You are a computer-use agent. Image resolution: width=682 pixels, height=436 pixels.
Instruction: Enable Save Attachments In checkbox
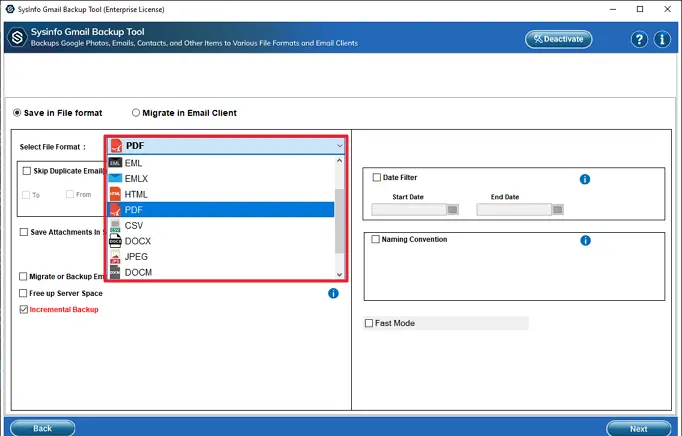point(24,232)
